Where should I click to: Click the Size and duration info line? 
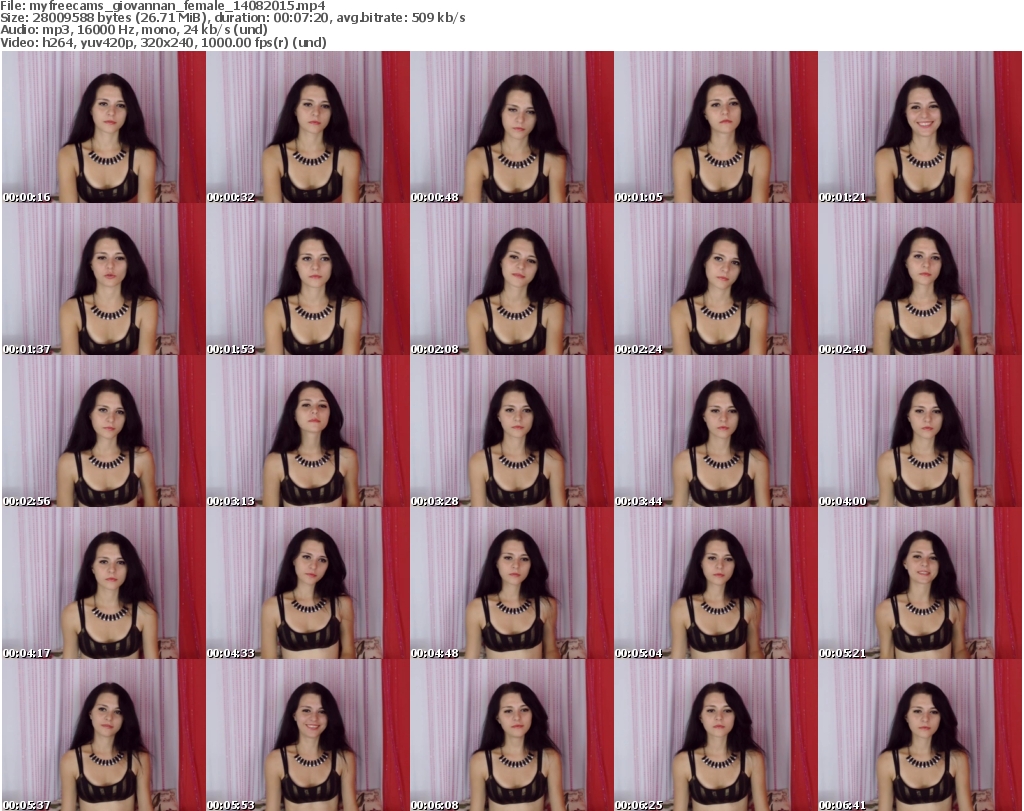tap(232, 18)
